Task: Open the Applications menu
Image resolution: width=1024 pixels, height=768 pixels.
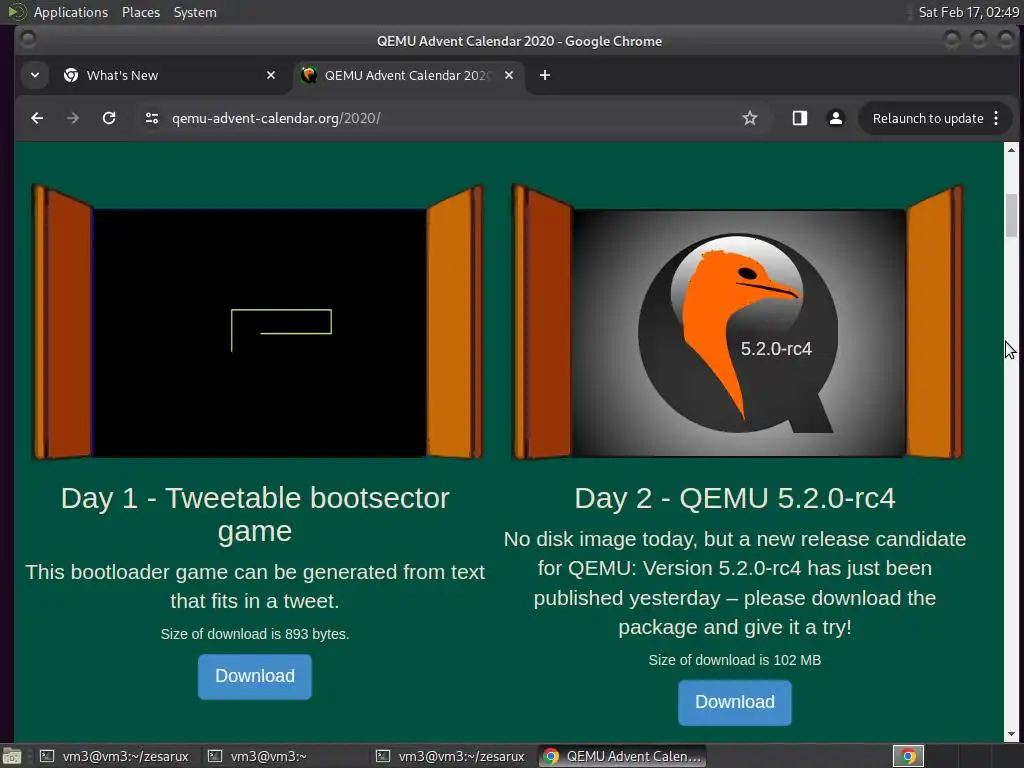Action: coord(71,12)
